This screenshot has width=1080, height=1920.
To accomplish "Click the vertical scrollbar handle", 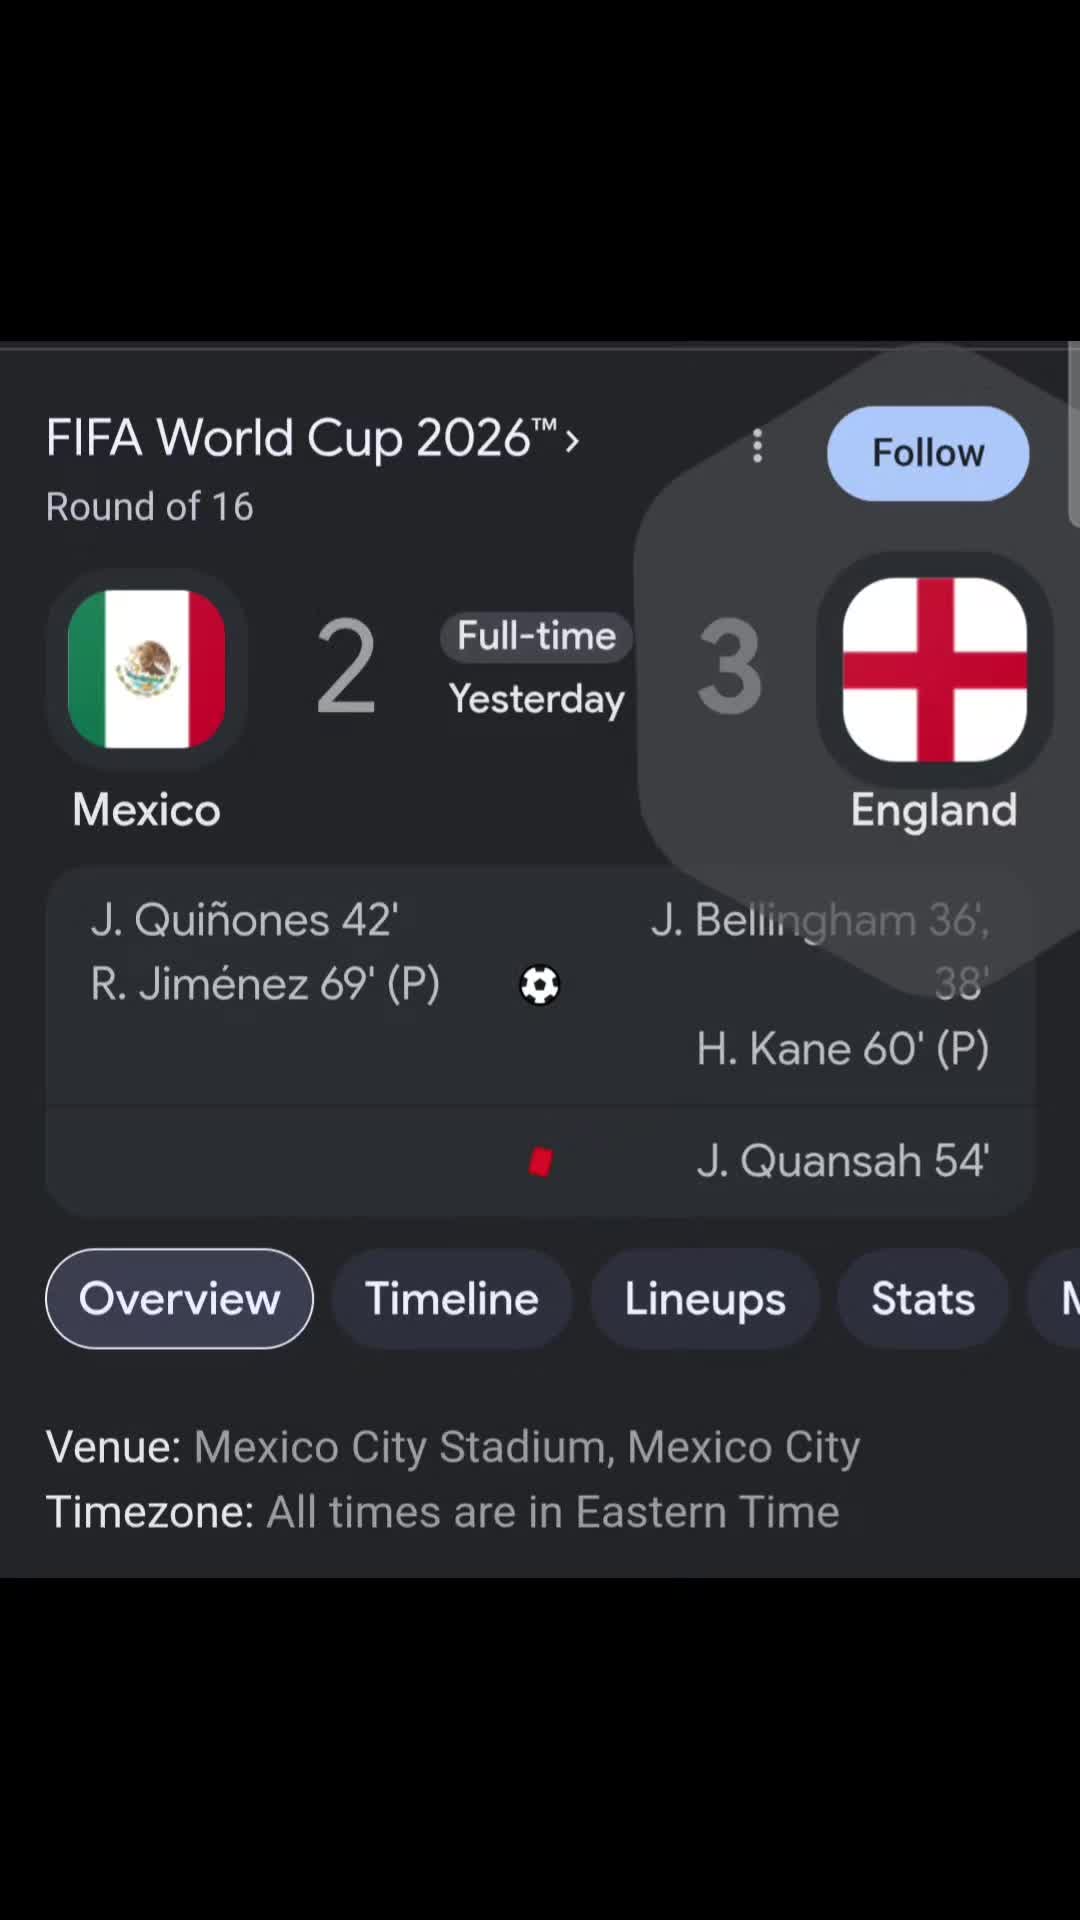I will [1074, 434].
